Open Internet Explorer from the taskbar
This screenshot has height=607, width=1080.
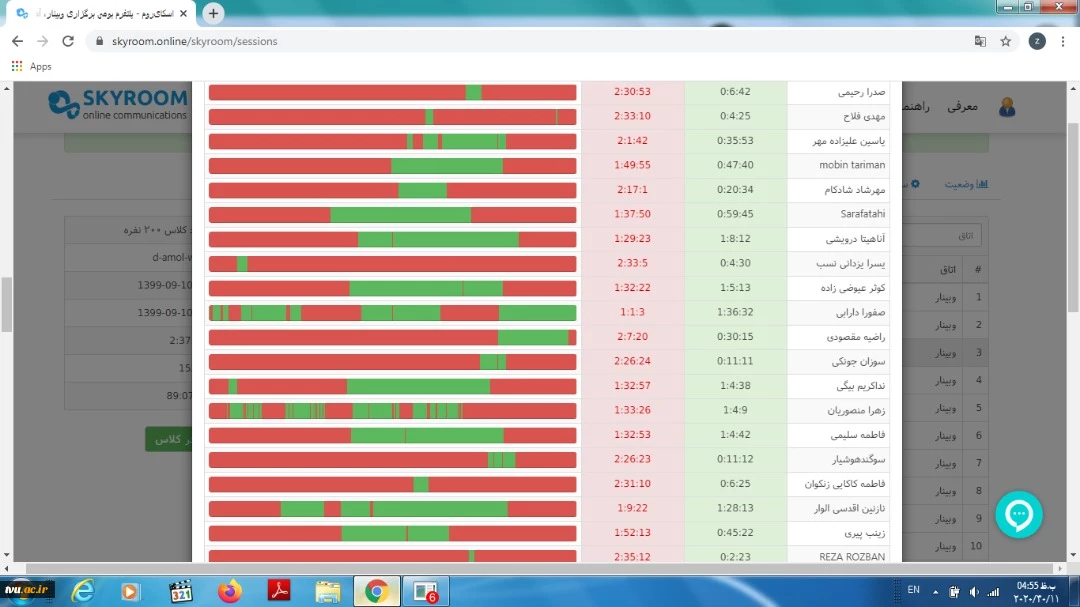tap(83, 591)
